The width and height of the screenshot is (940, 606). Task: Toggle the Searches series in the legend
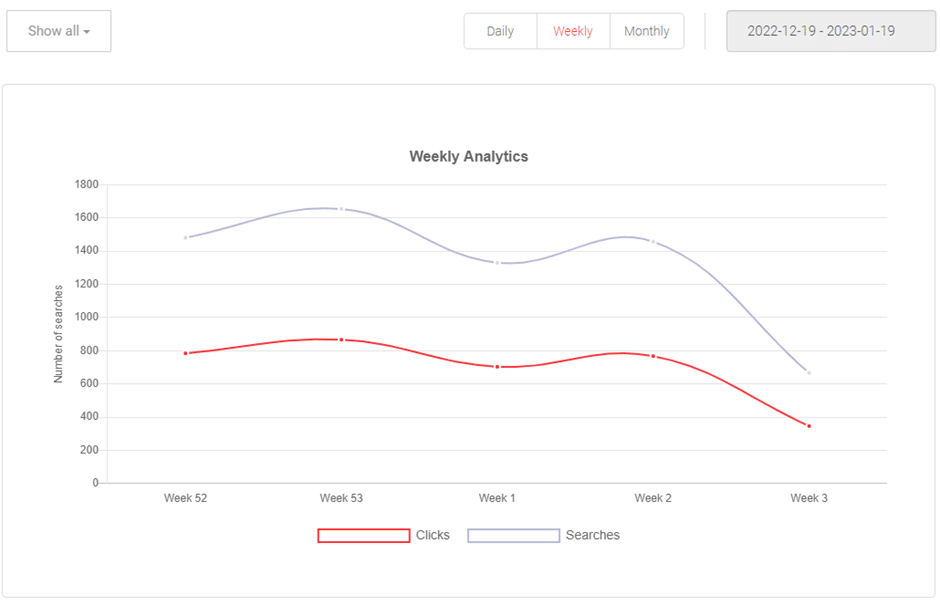[x=592, y=535]
